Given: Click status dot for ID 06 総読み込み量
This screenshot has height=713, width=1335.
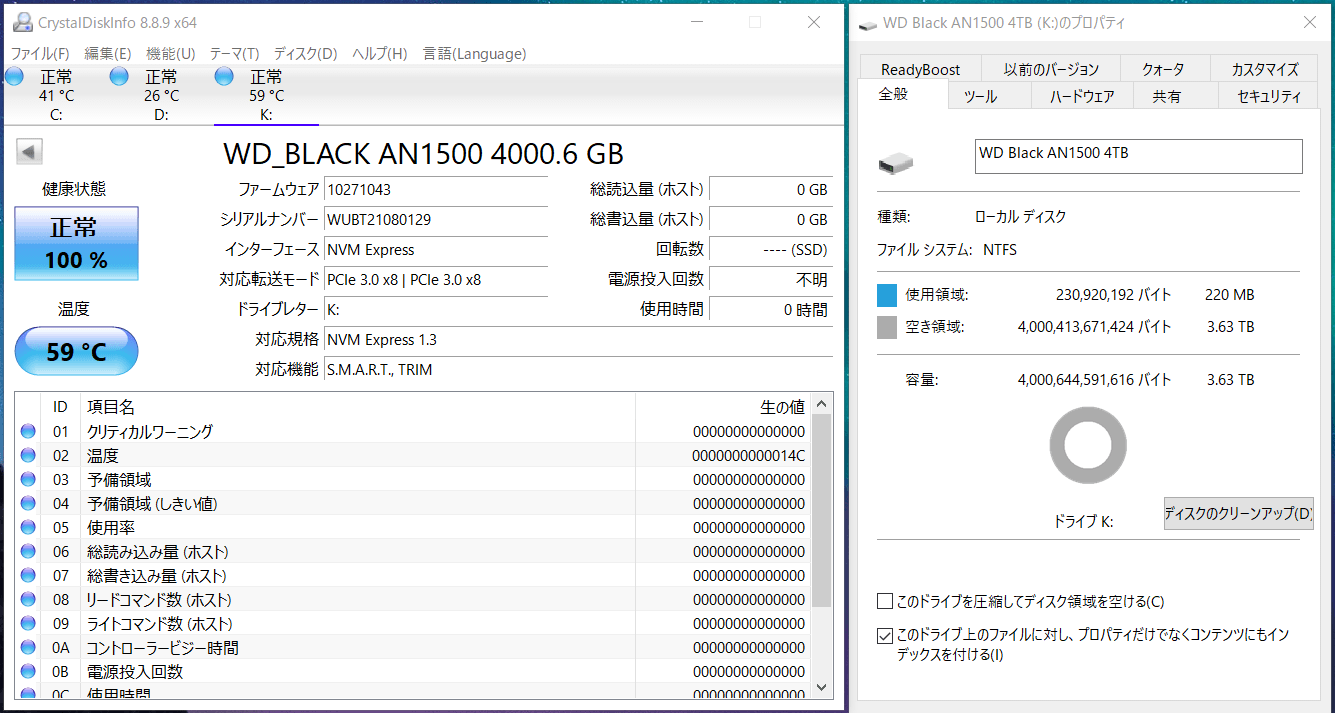Looking at the screenshot, I should 28,552.
